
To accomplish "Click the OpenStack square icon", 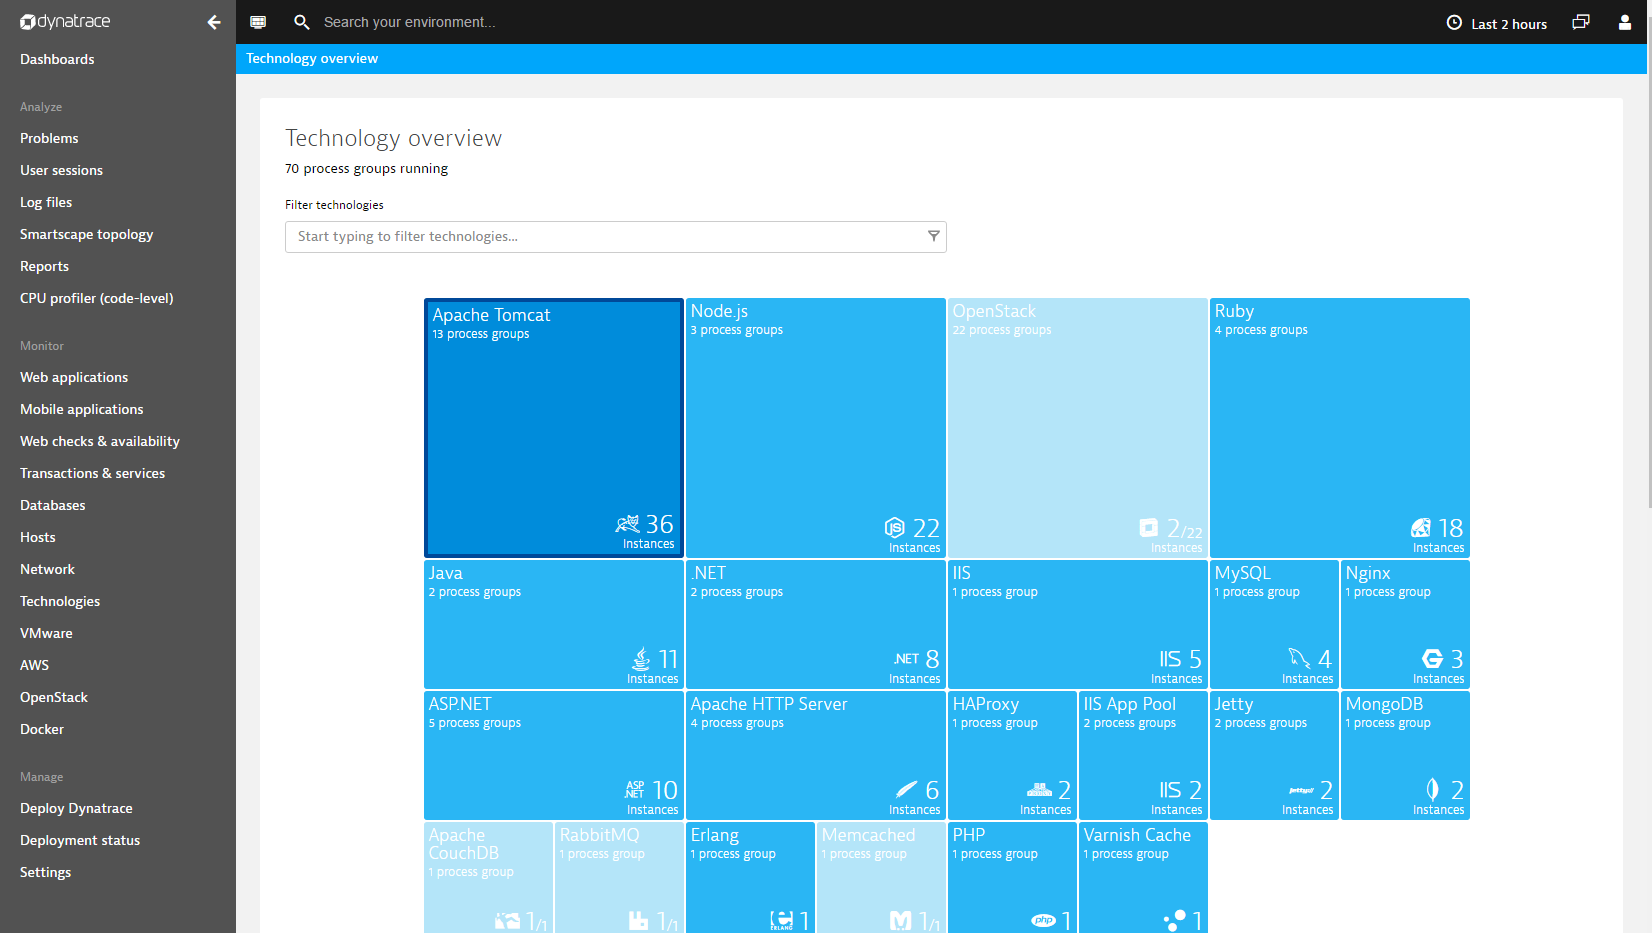I will tap(1149, 527).
